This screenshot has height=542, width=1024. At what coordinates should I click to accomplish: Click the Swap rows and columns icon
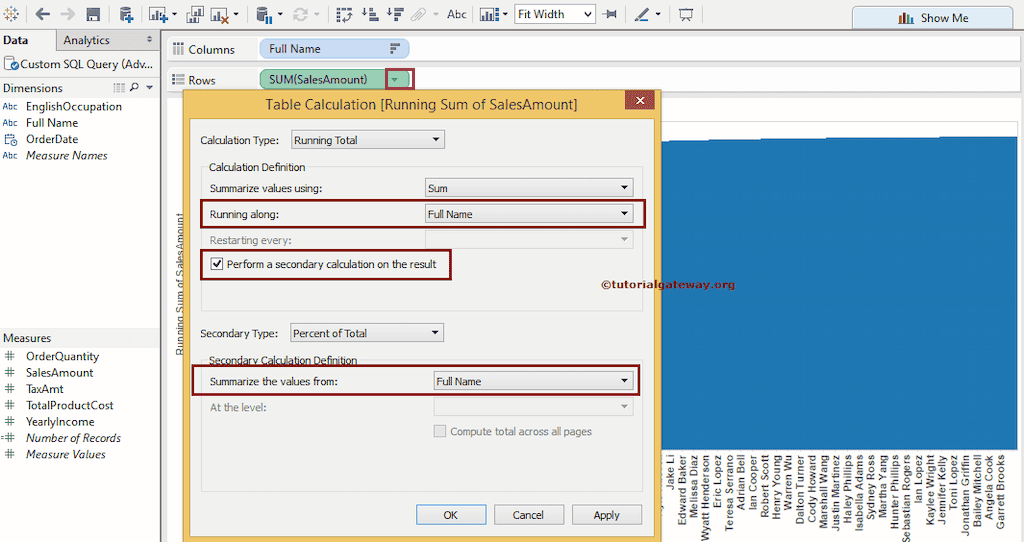[x=344, y=15]
